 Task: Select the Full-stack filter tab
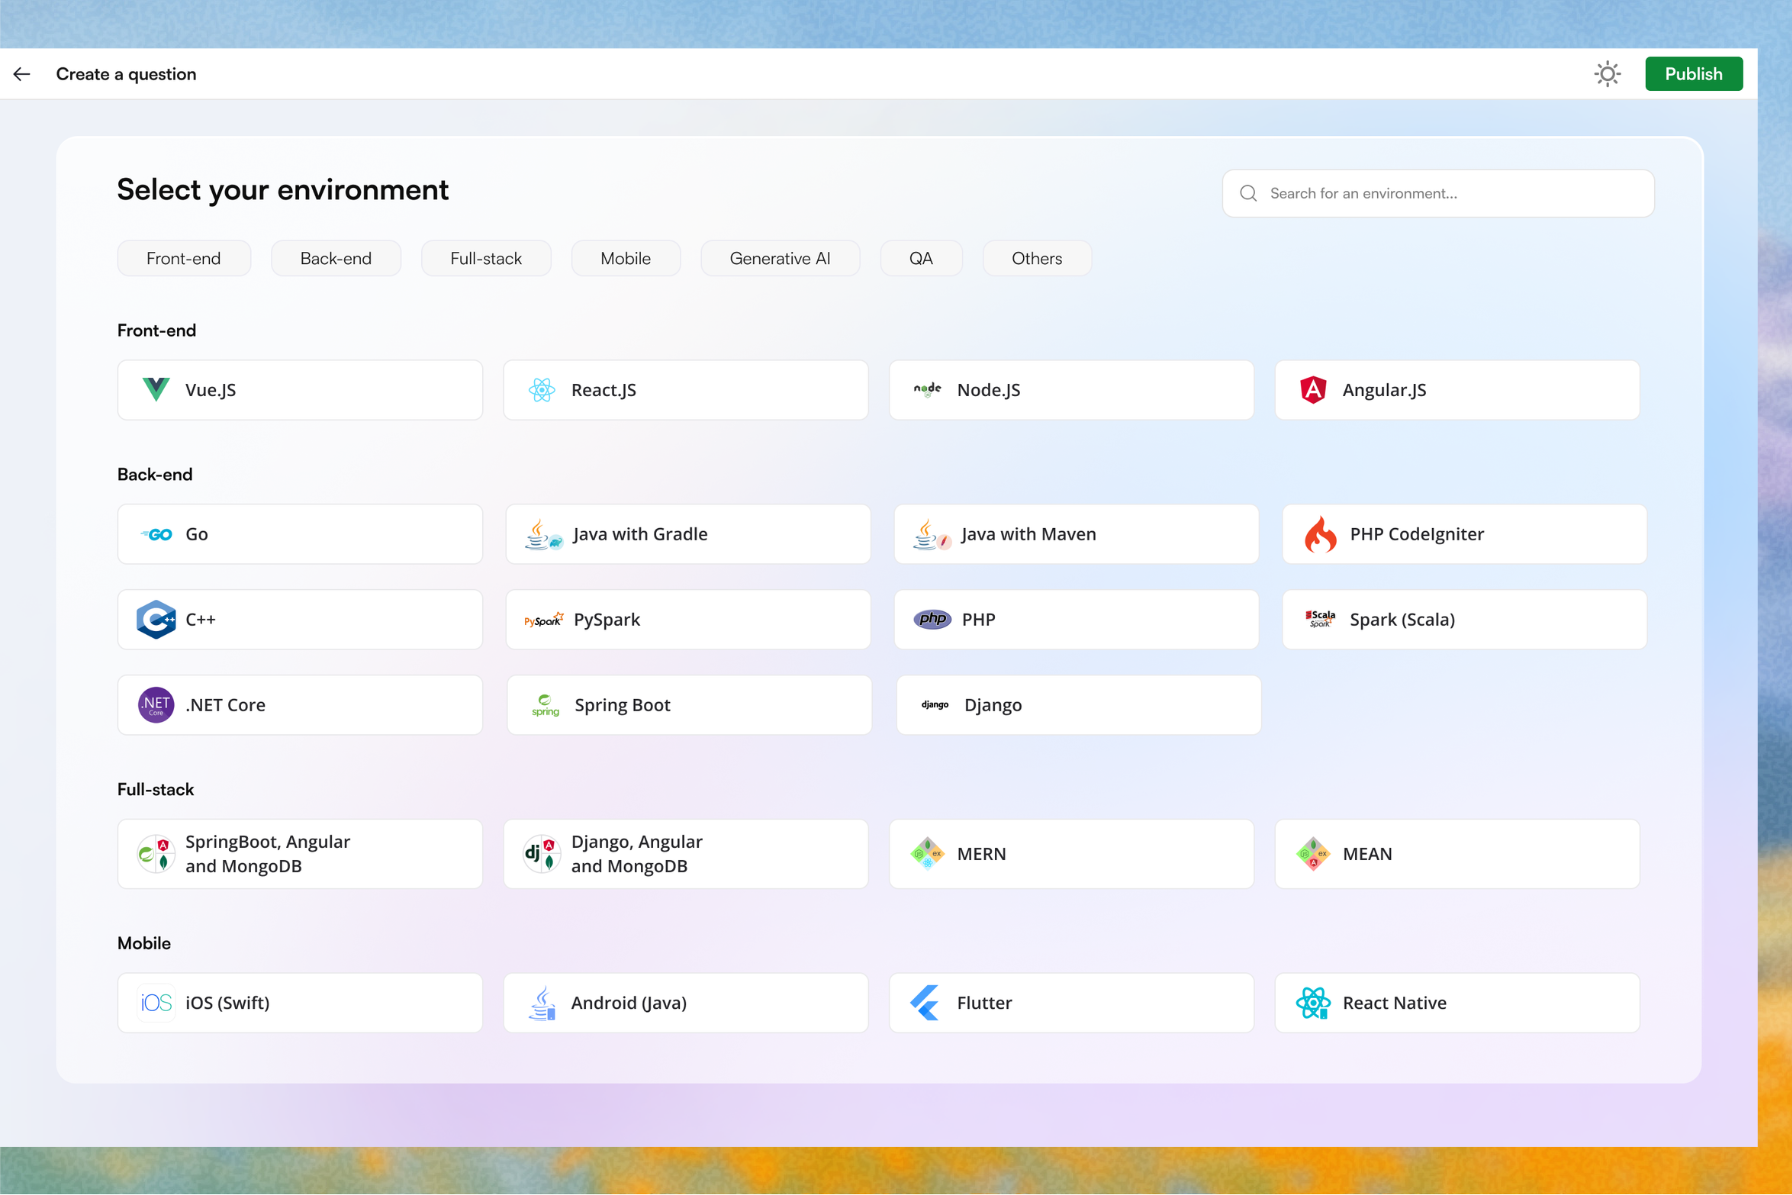pyautogui.click(x=486, y=258)
